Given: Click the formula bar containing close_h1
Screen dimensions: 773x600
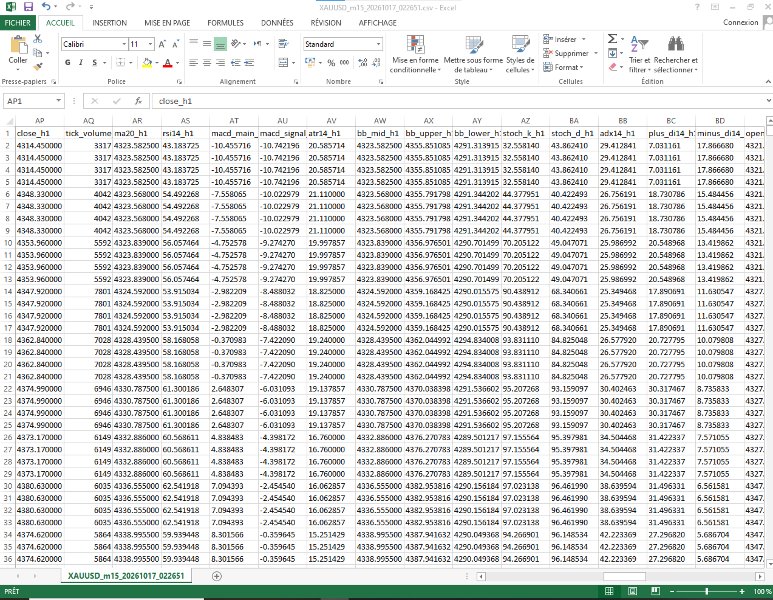Looking at the screenshot, I should click(x=458, y=101).
